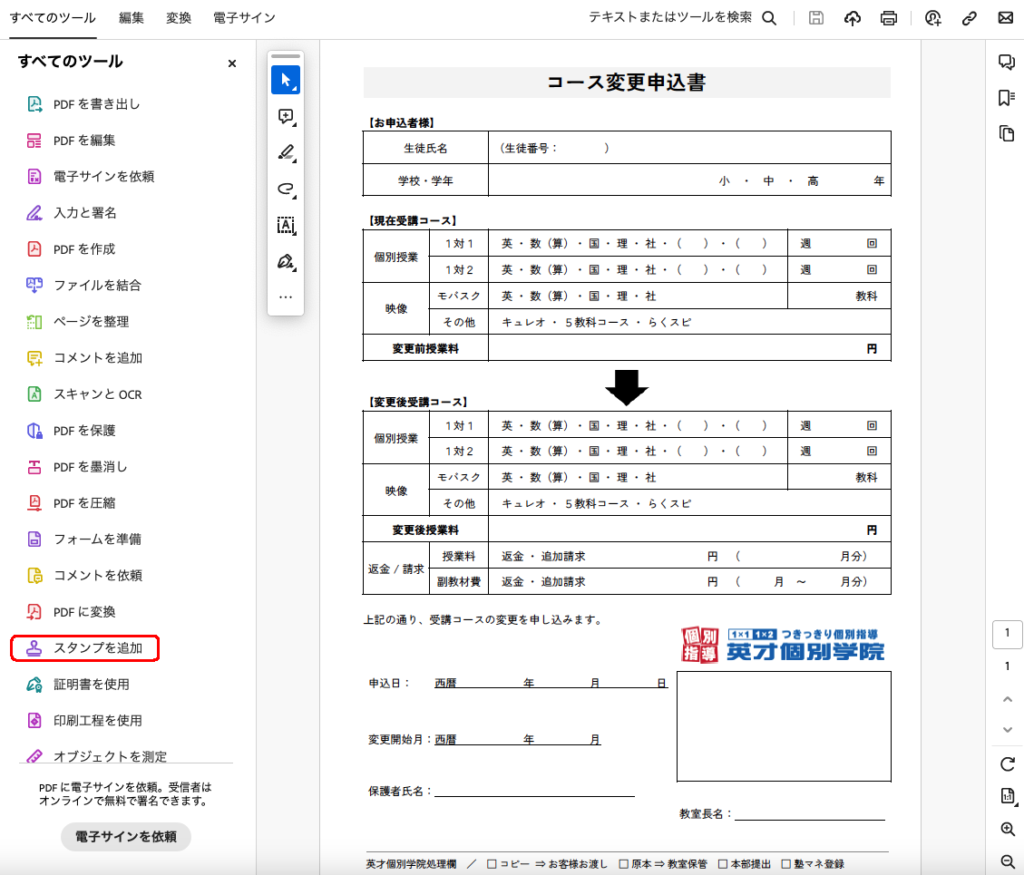Click the page number box showing 1
Image resolution: width=1024 pixels, height=875 pixels.
pyautogui.click(x=1007, y=633)
